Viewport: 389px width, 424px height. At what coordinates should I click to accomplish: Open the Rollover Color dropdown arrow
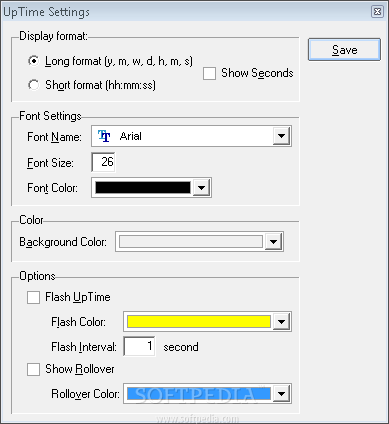pos(281,394)
